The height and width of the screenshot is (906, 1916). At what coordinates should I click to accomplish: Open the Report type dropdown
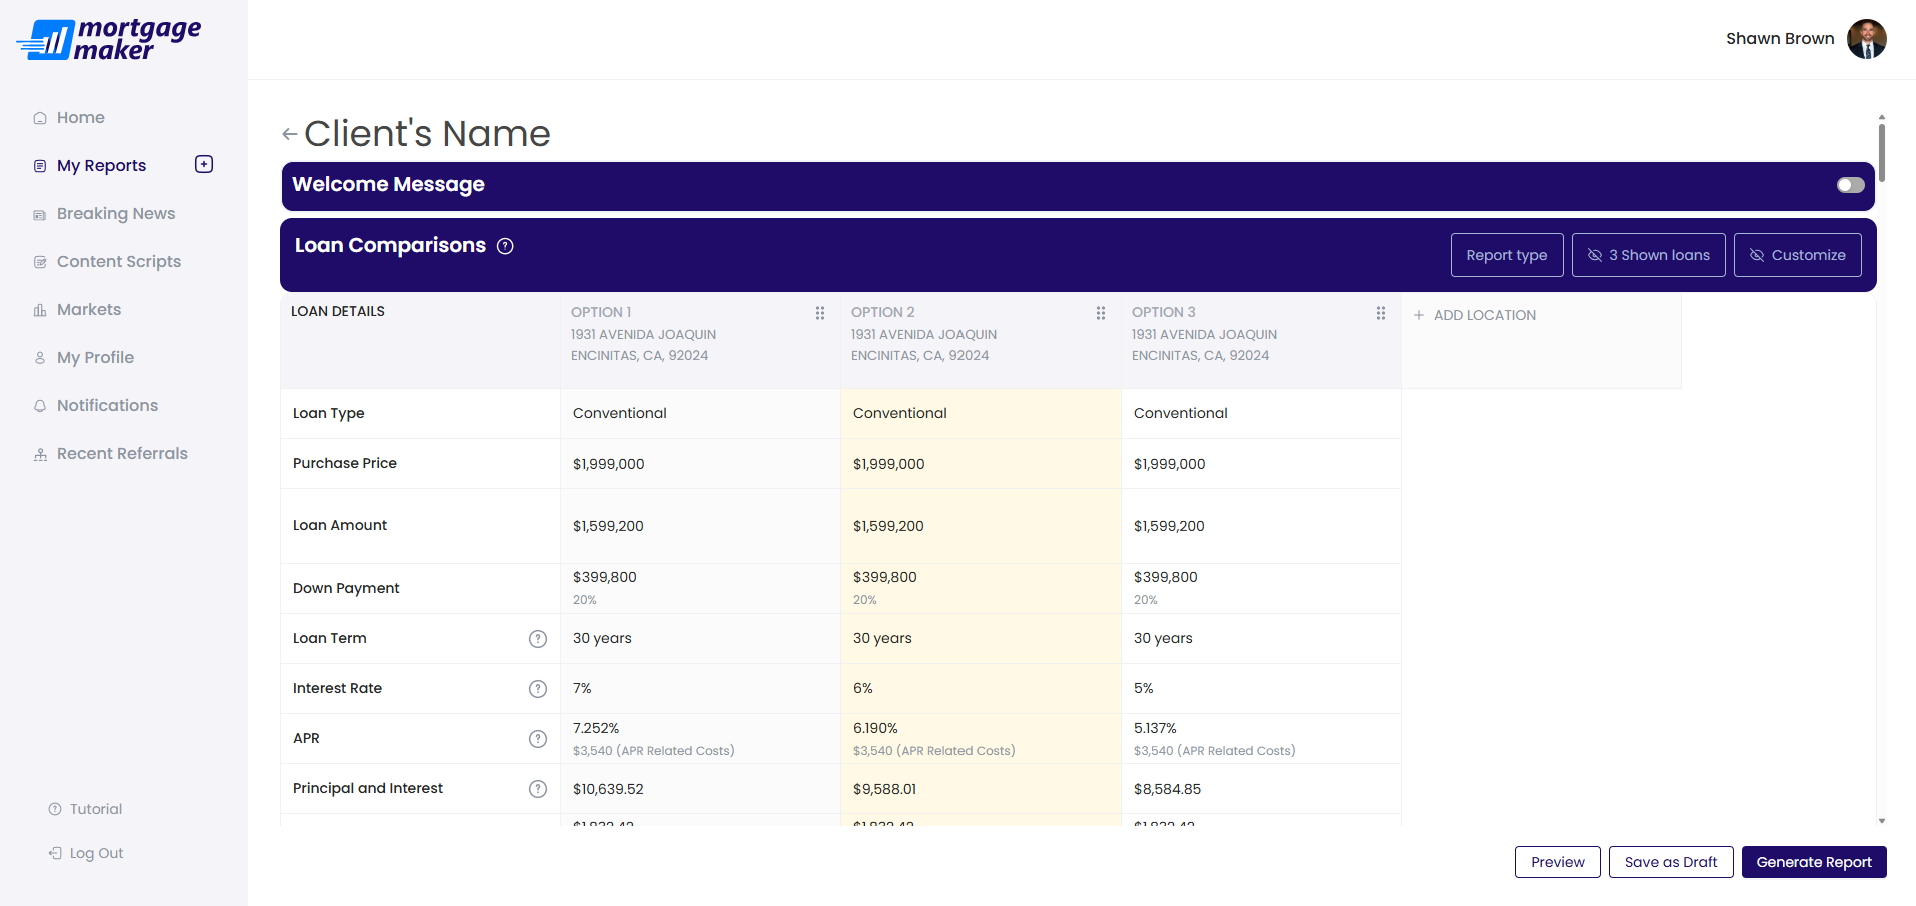[1506, 255]
